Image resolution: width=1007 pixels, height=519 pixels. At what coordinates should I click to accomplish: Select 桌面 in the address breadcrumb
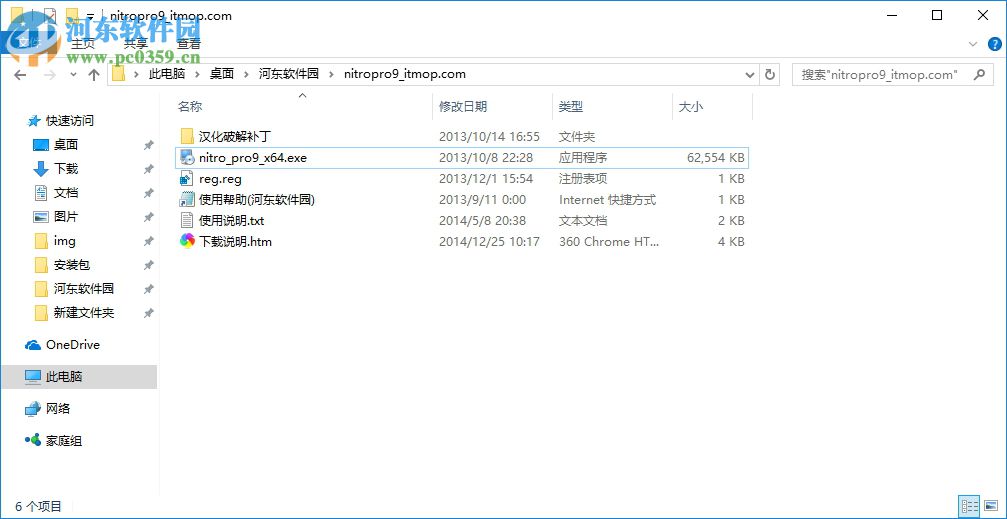pyautogui.click(x=222, y=74)
